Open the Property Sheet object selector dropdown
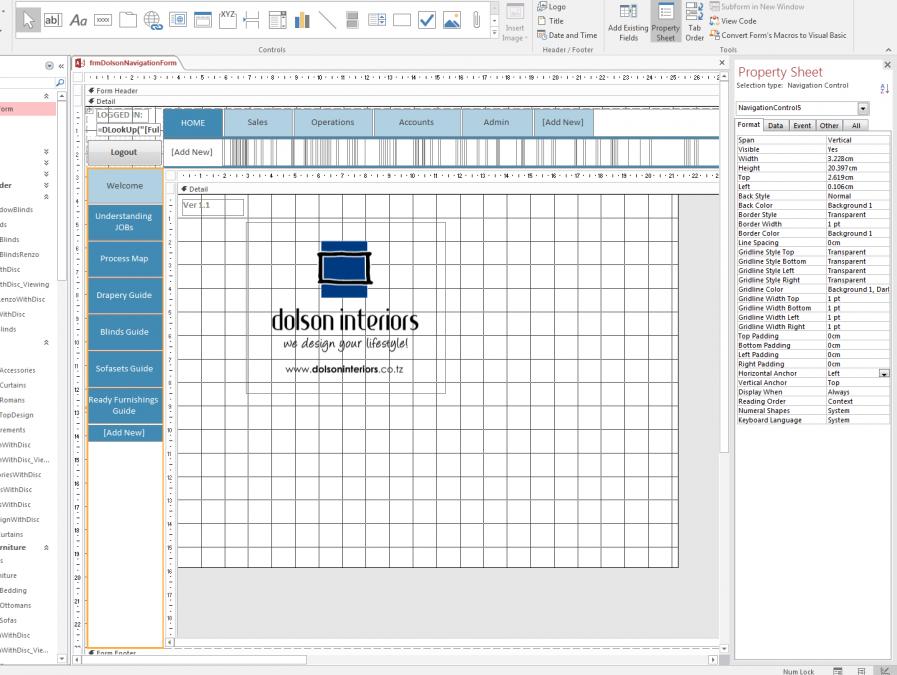 (863, 108)
